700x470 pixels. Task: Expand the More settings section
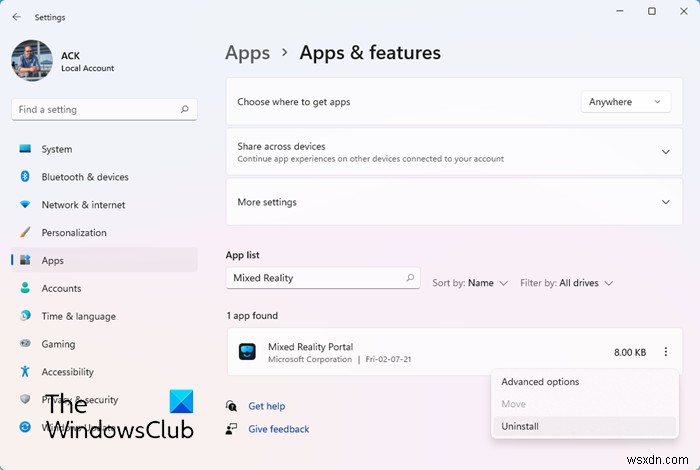454,202
